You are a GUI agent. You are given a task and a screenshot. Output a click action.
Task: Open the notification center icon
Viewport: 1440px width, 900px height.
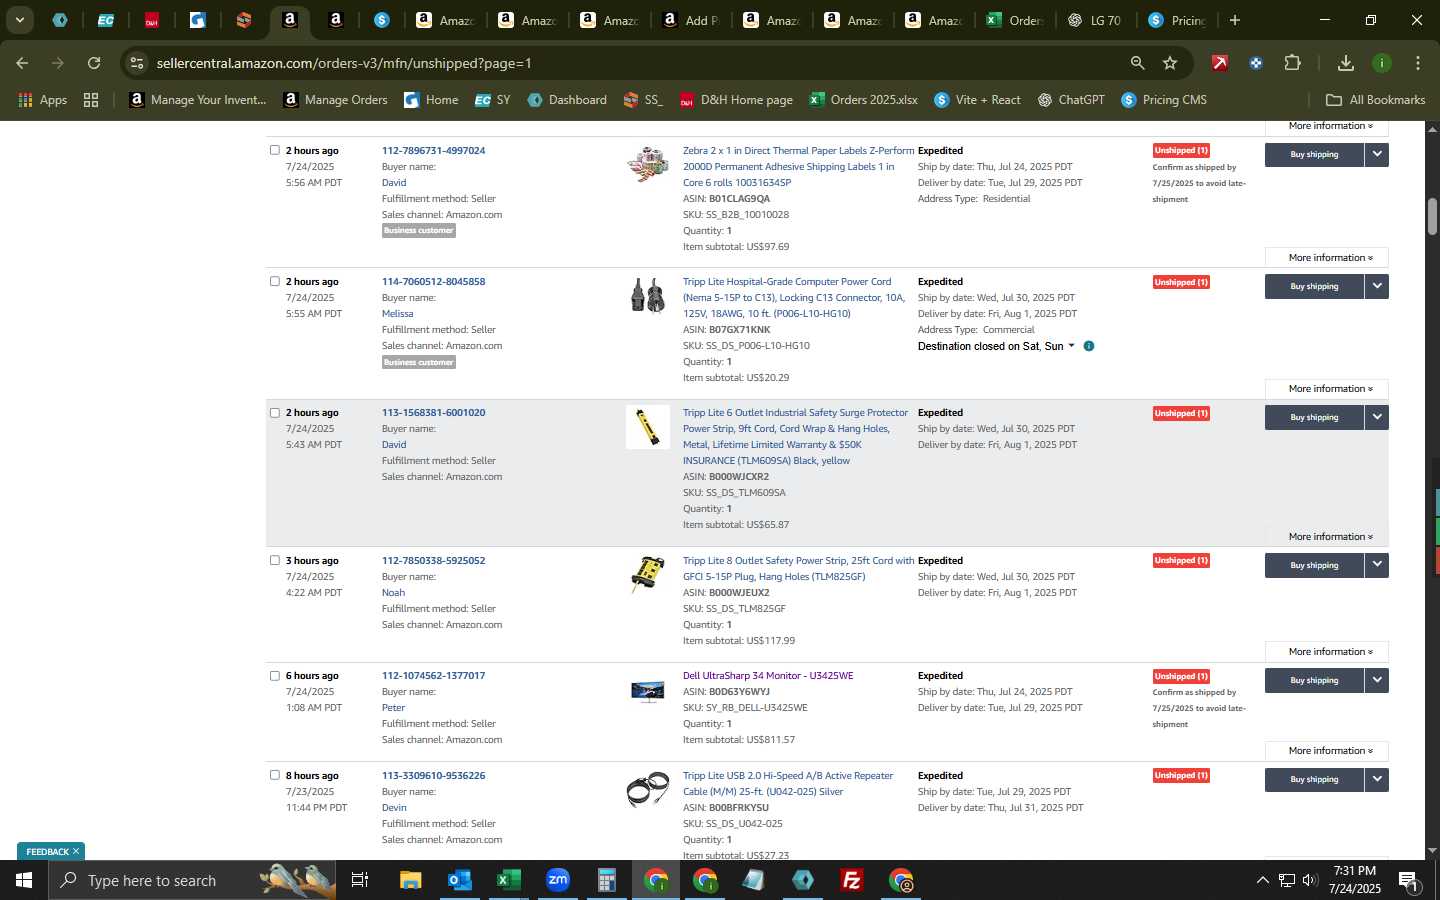tap(1408, 881)
